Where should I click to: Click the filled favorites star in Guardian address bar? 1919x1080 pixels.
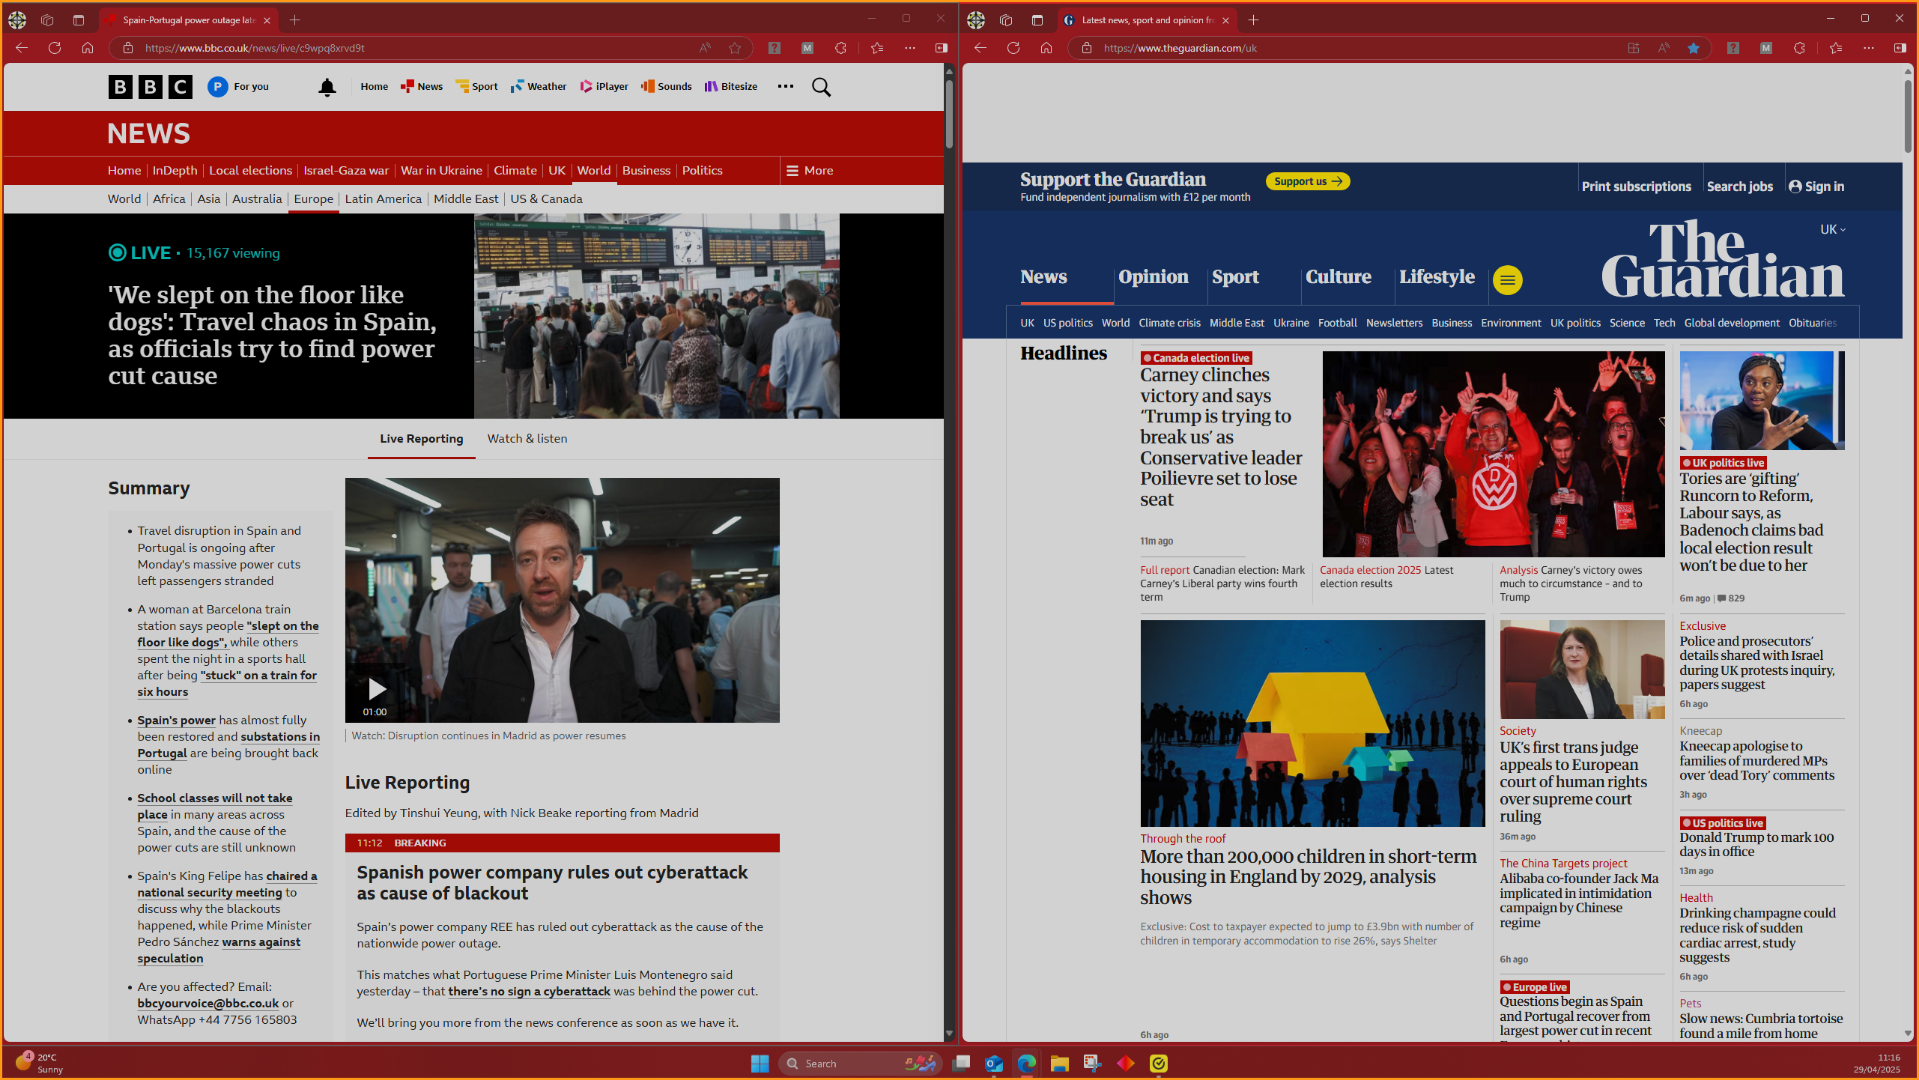click(x=1693, y=48)
